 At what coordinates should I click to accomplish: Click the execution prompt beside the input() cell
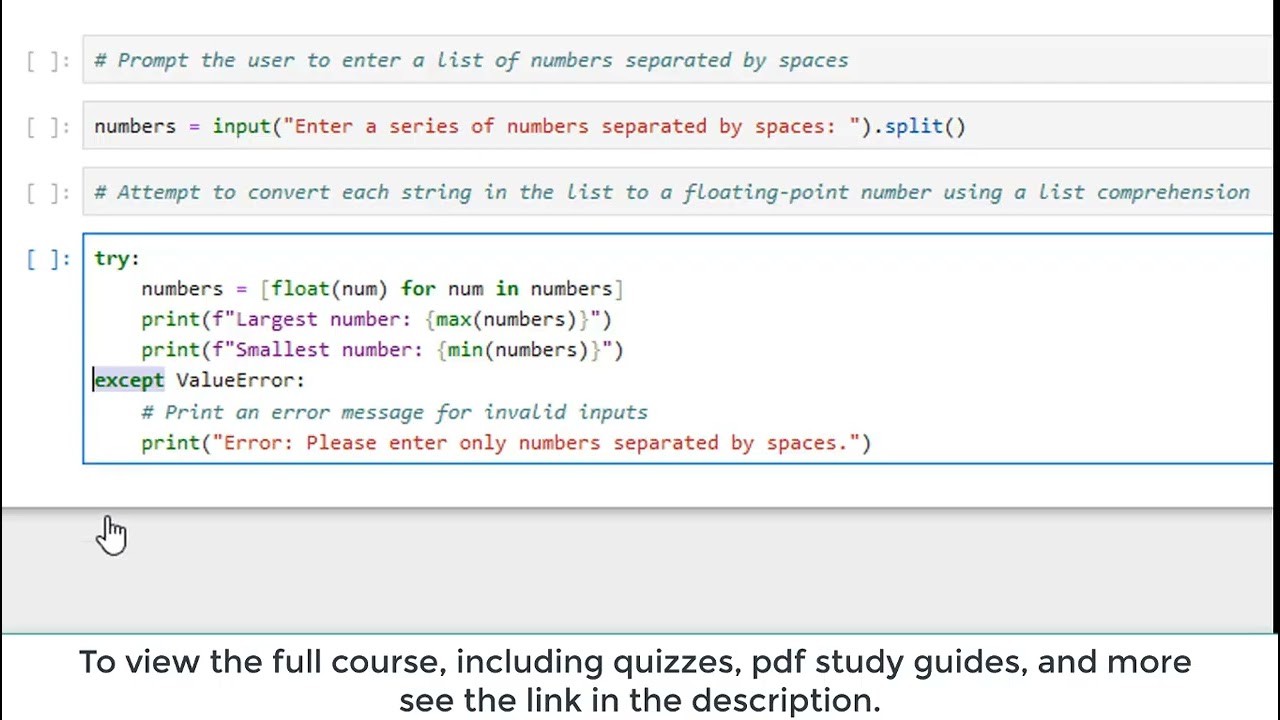coord(48,127)
